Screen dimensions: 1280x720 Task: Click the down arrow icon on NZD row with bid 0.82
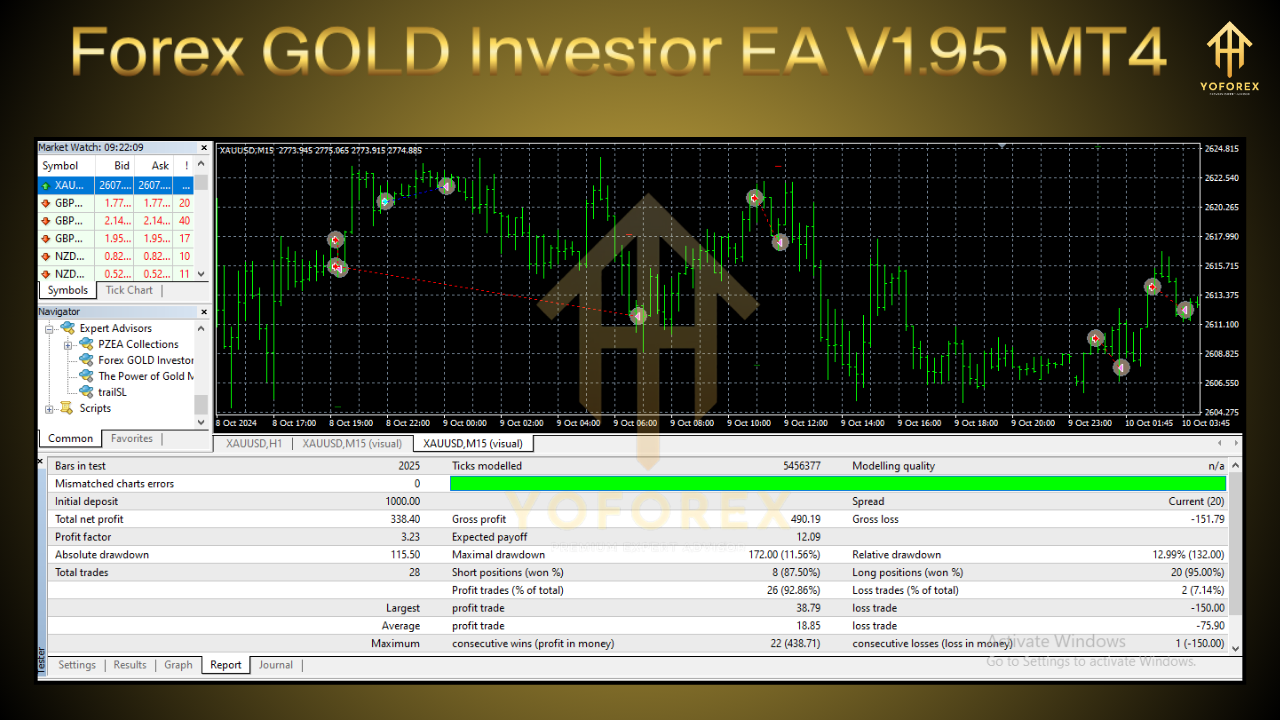45,257
